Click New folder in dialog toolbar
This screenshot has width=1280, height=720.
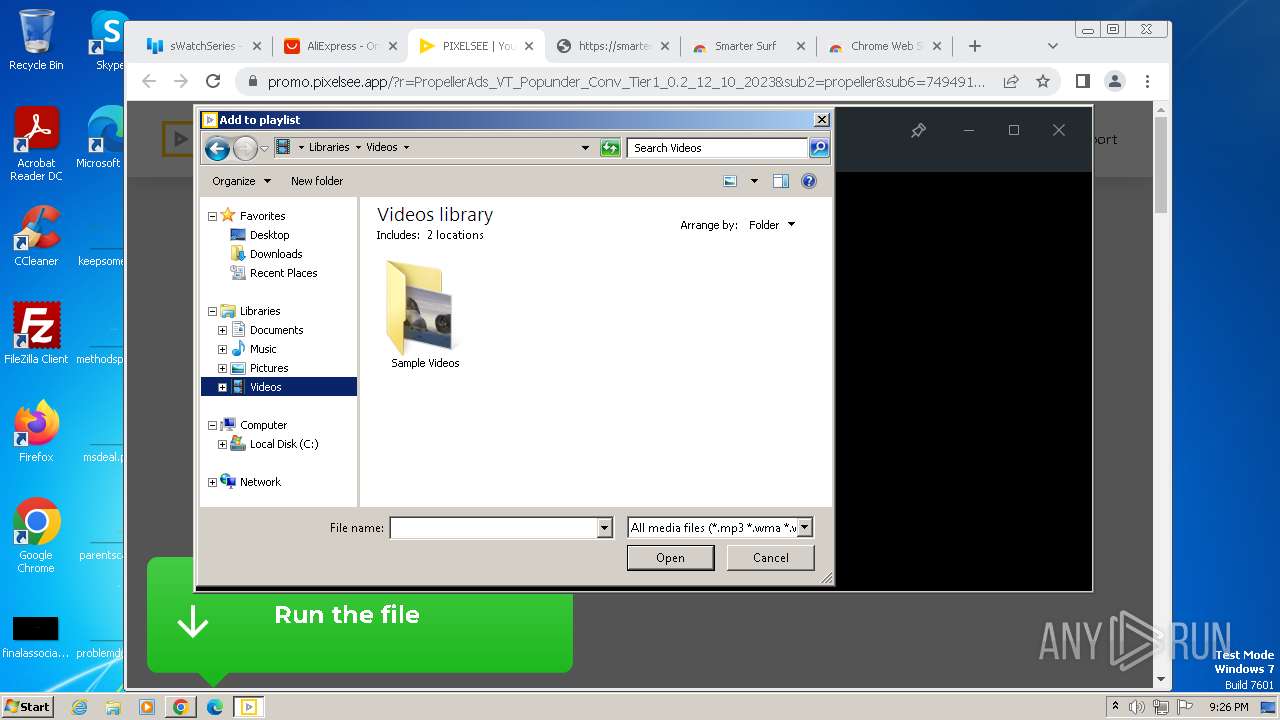pyautogui.click(x=317, y=181)
